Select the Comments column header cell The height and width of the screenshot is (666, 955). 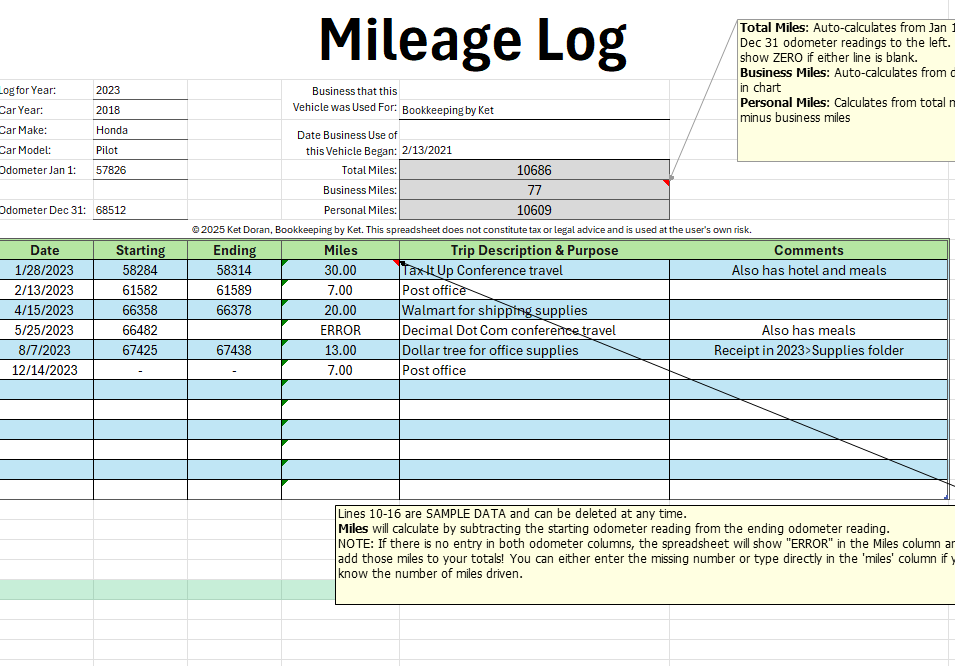click(808, 250)
